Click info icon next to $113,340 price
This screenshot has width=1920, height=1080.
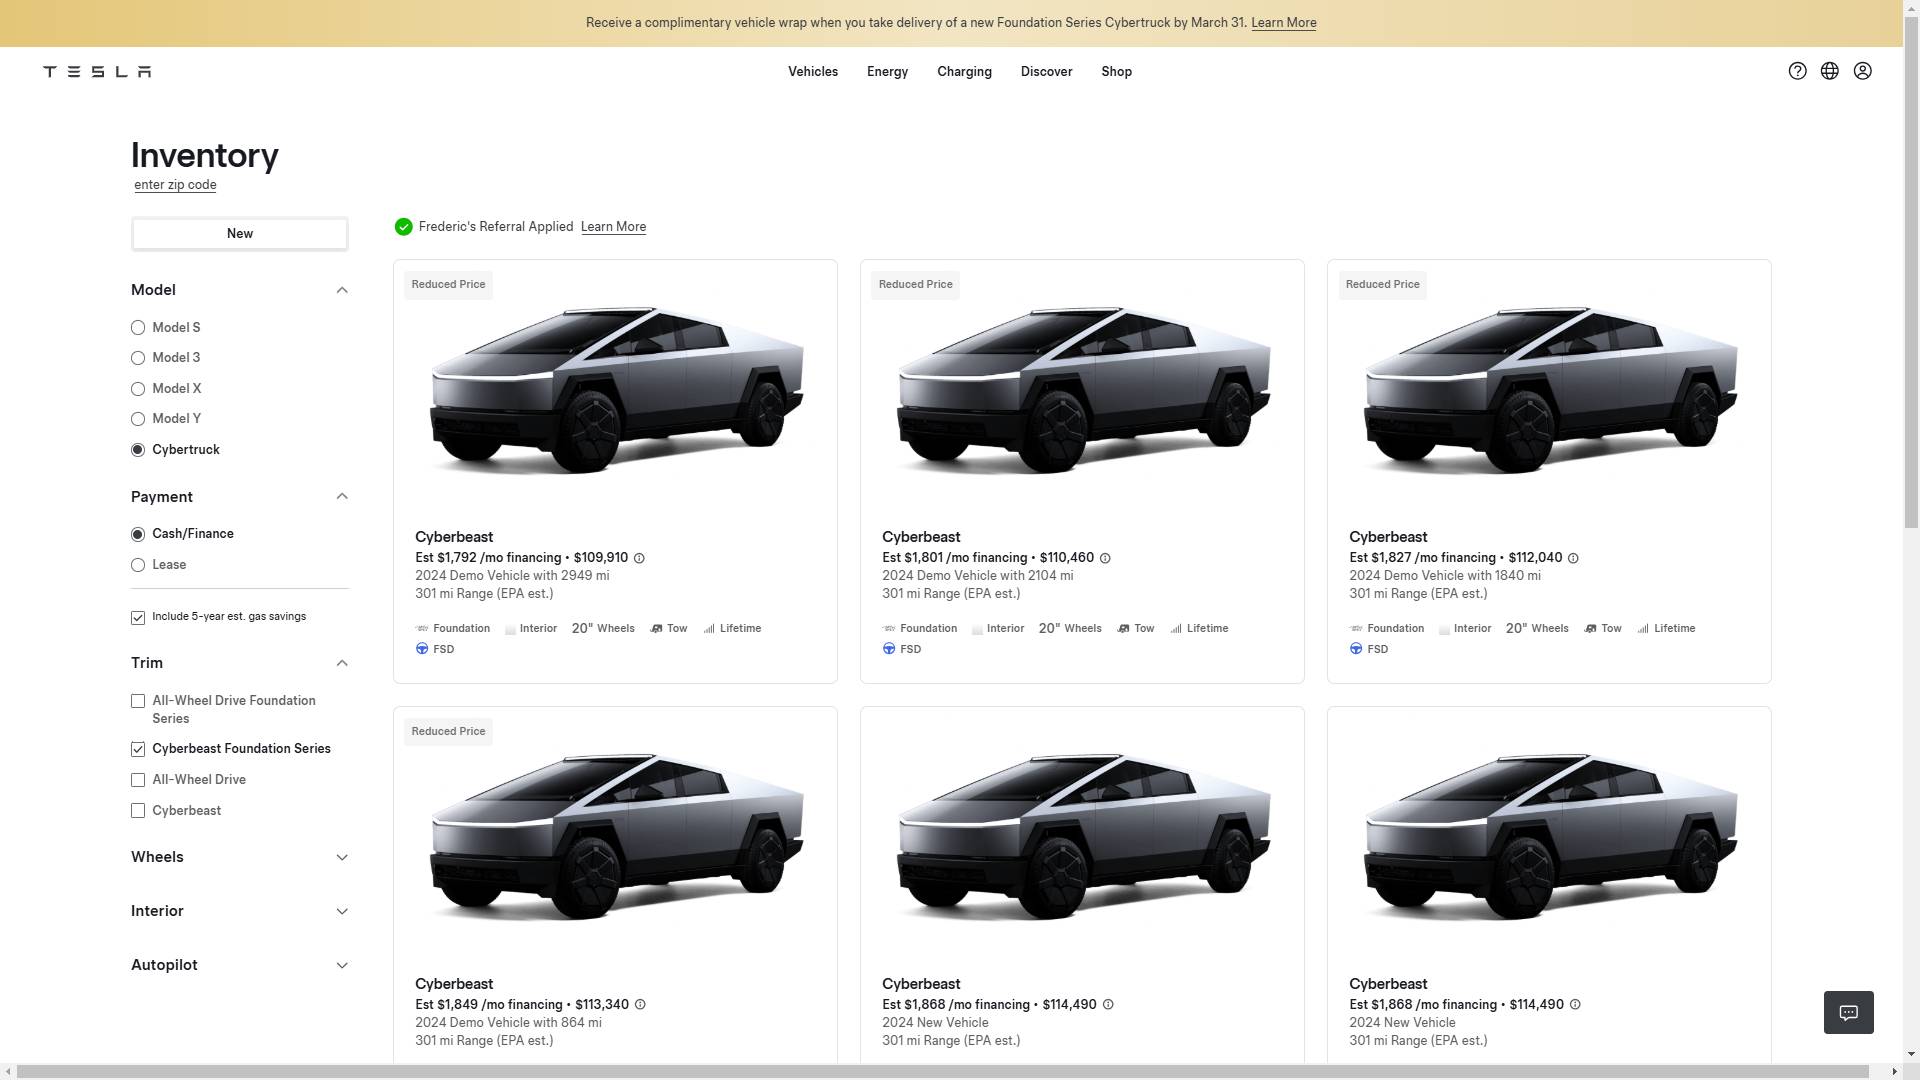pos(640,1005)
